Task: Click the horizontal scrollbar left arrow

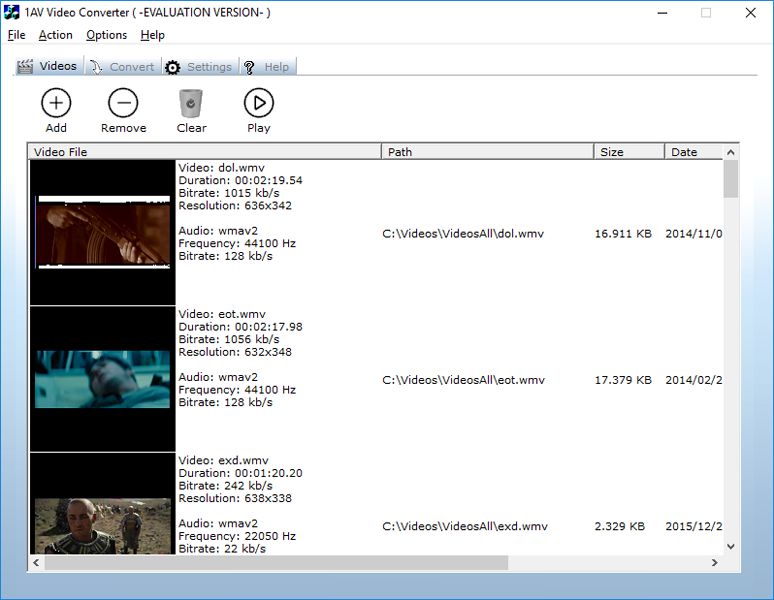Action: click(x=36, y=562)
